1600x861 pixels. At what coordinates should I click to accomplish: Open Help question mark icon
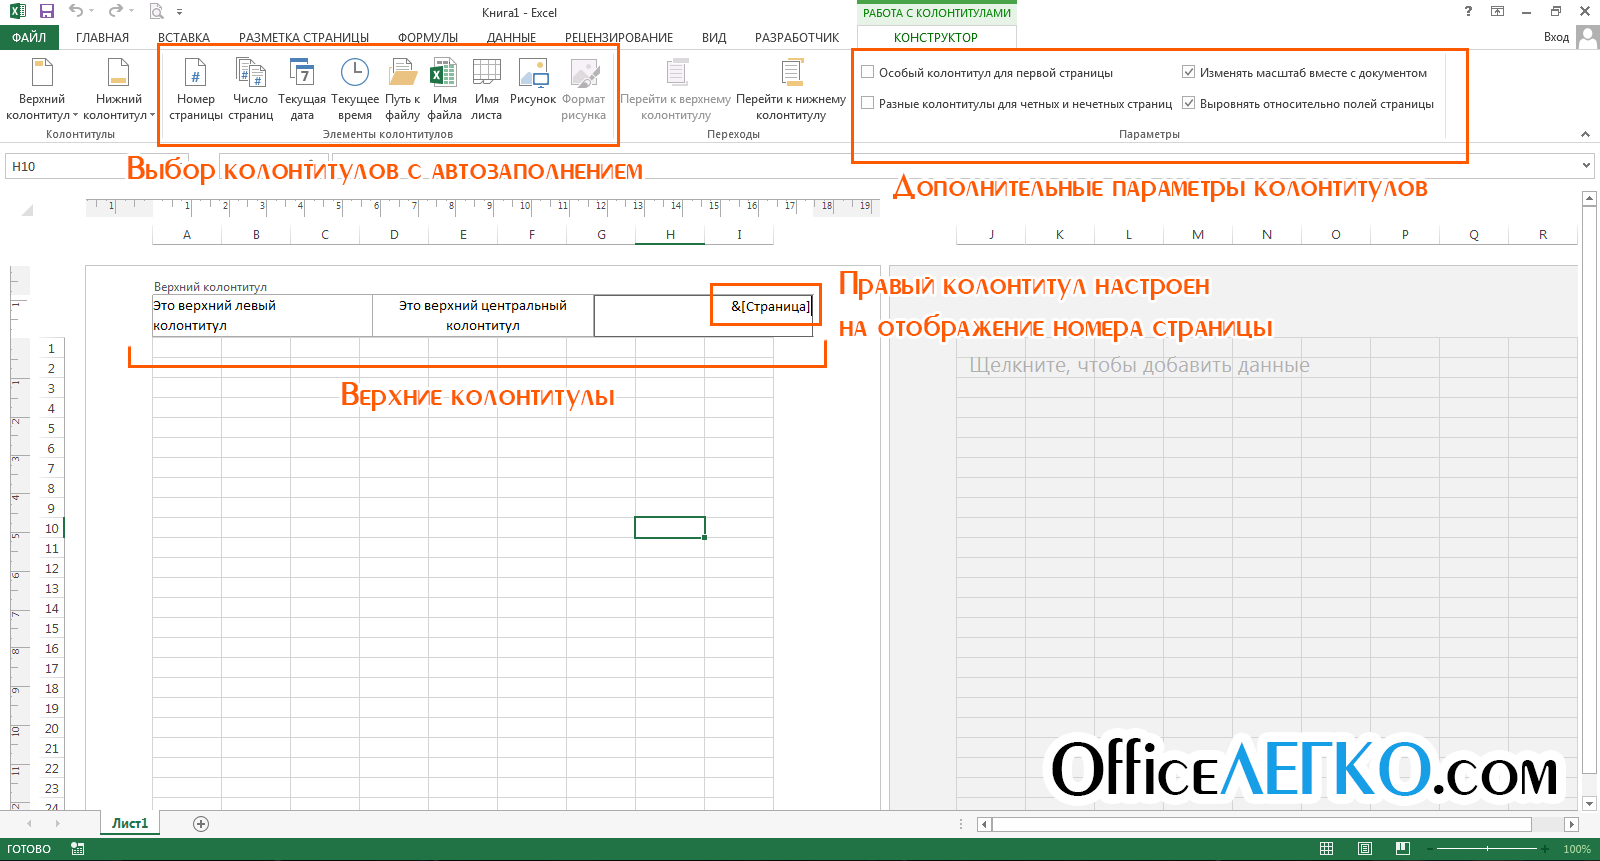tap(1468, 11)
